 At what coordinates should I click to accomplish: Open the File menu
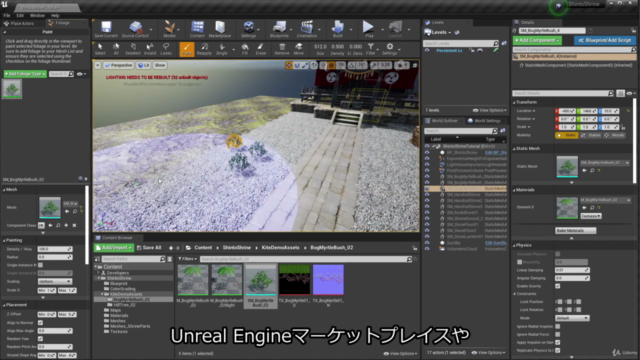7,16
